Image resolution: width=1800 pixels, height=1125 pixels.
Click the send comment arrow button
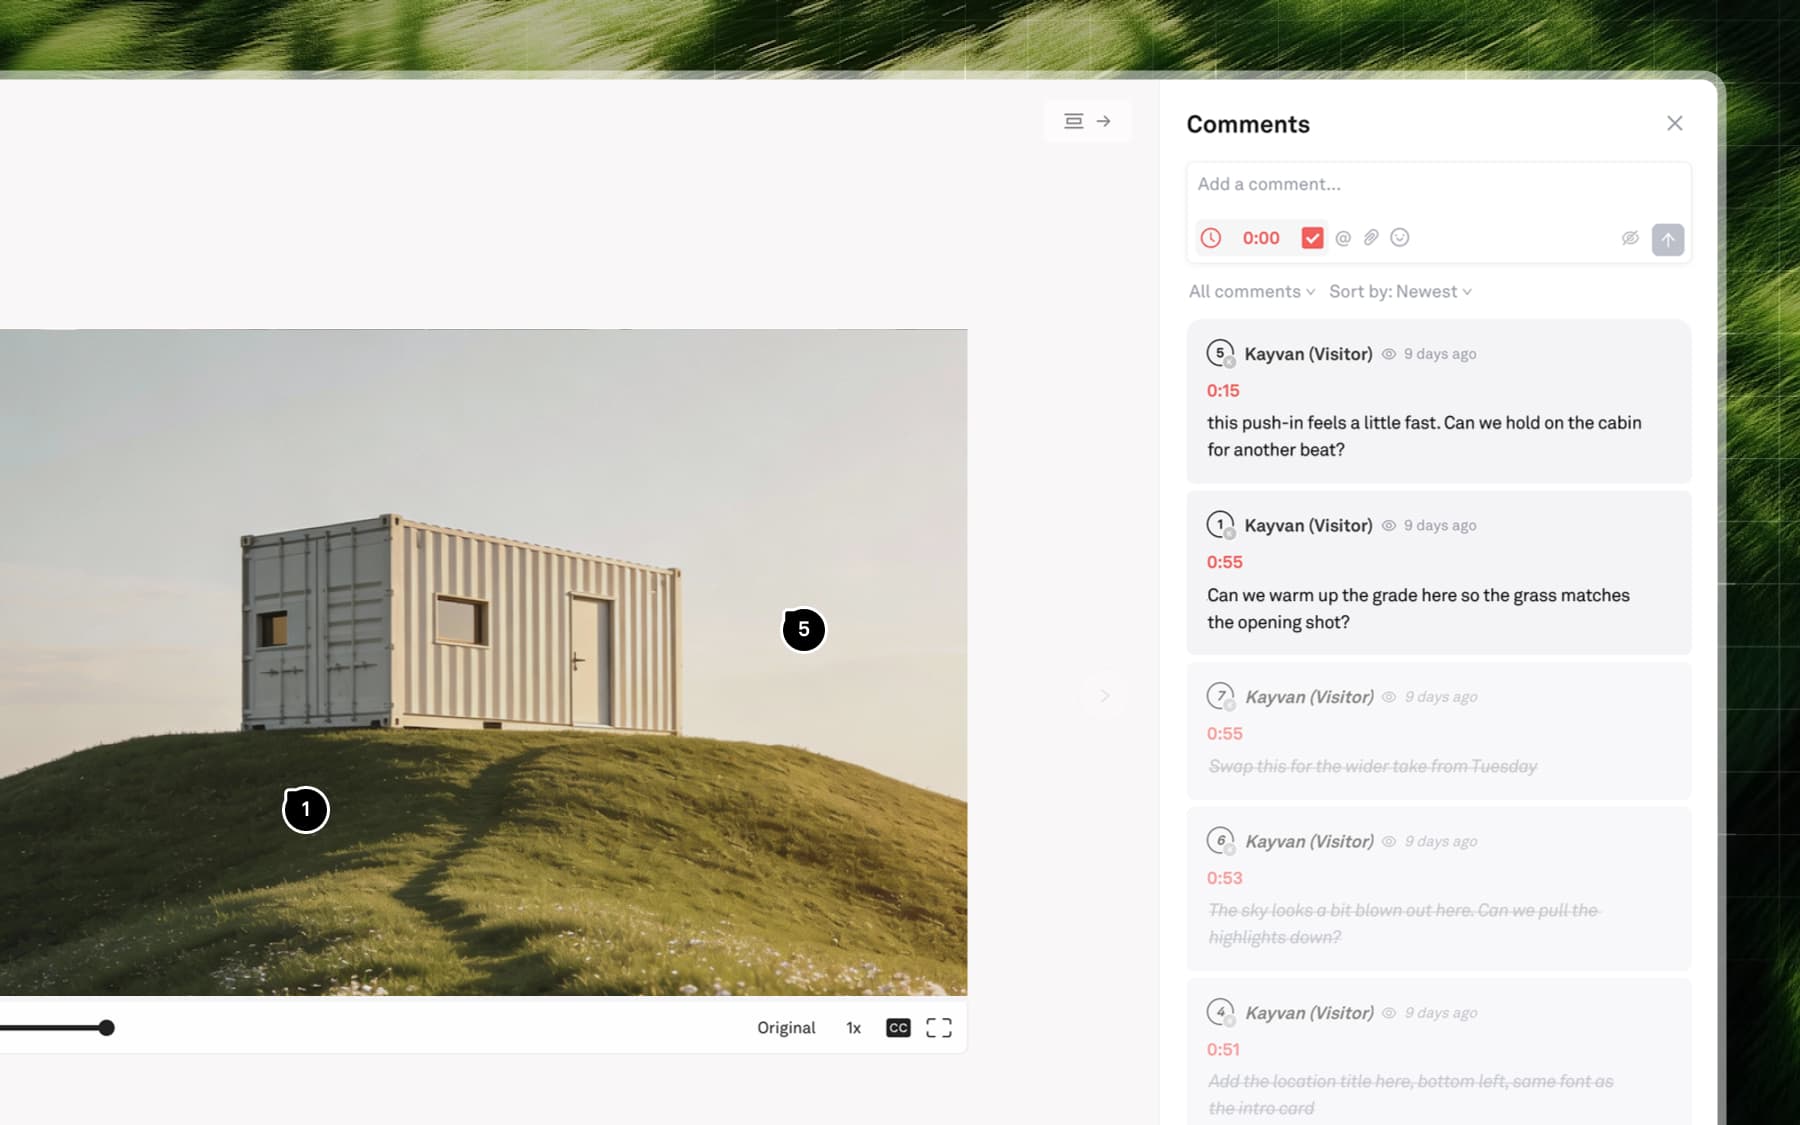click(x=1668, y=239)
